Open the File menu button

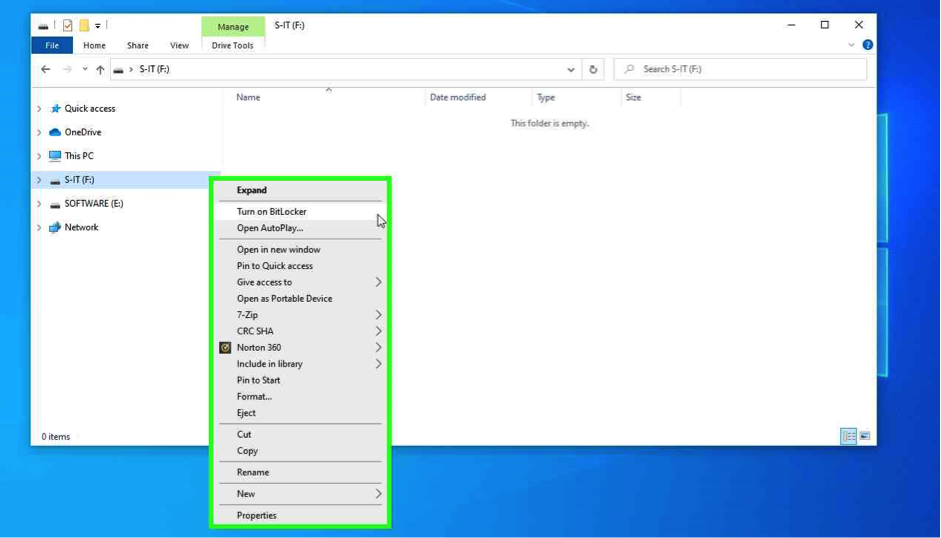52,45
